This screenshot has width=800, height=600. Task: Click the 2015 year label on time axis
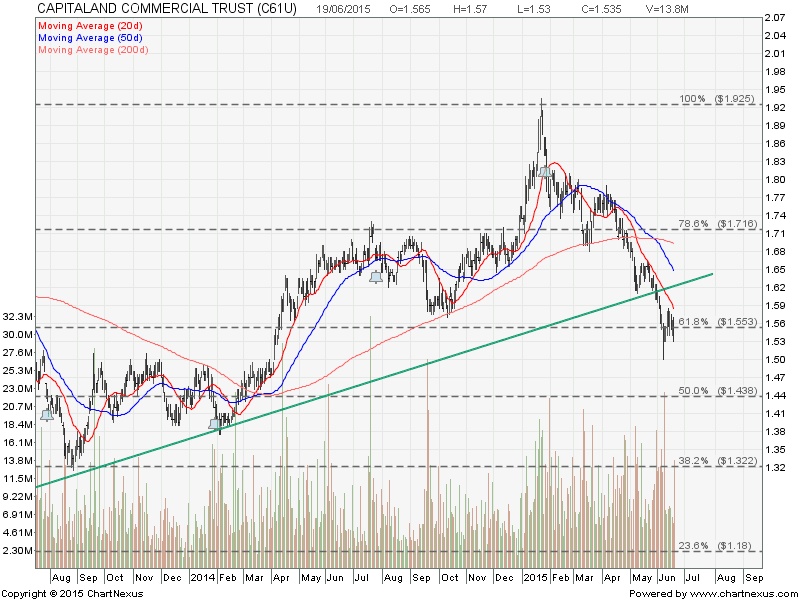coord(536,578)
